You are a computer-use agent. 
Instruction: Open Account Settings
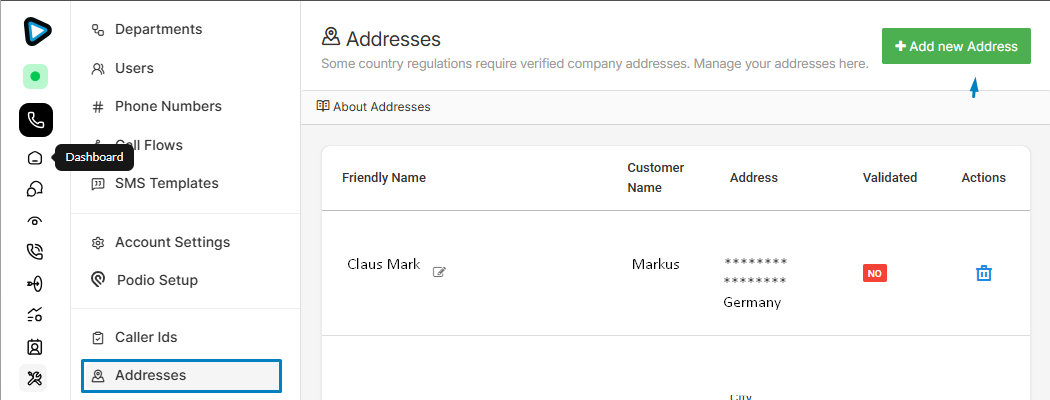coord(172,242)
